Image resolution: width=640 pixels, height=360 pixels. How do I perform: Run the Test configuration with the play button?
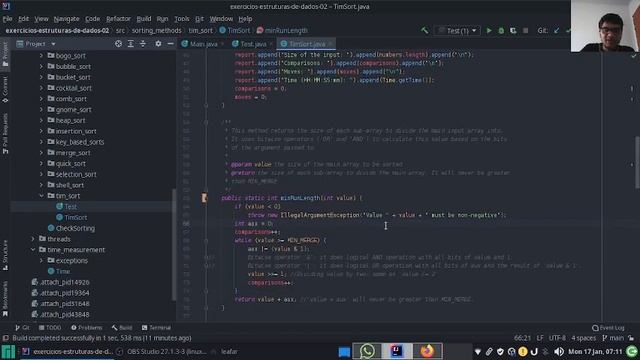(489, 31)
